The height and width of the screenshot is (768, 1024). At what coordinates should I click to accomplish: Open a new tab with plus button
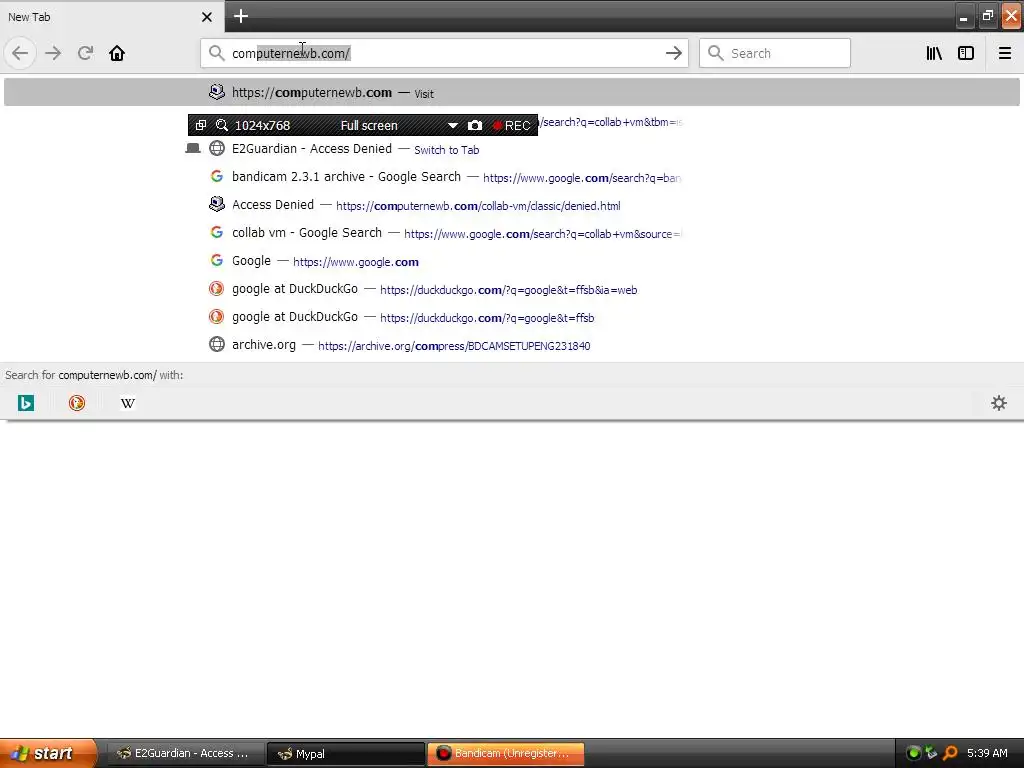coord(241,16)
